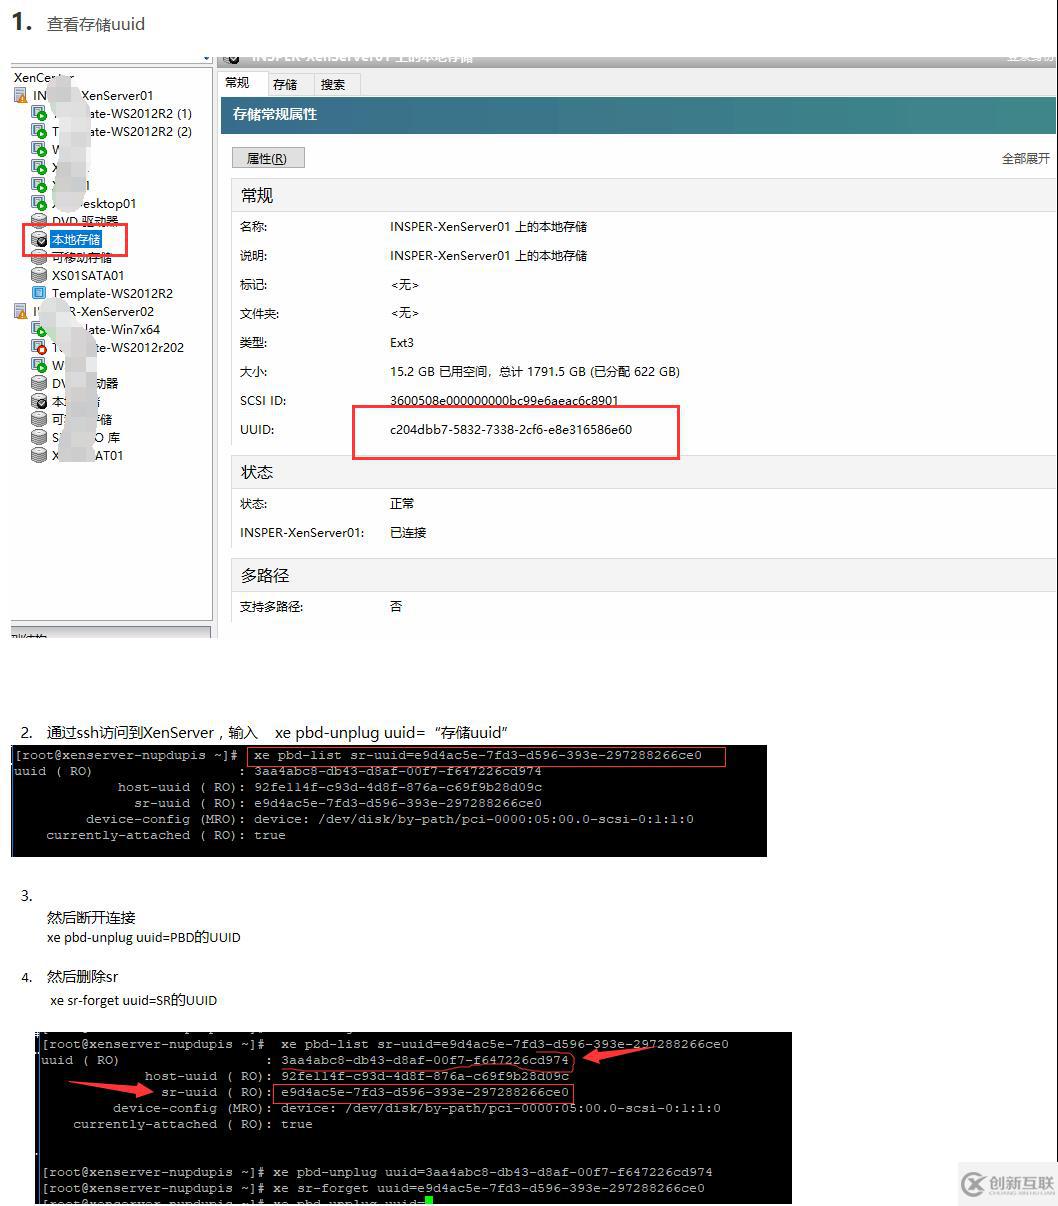Click the xe pbd-unplug command in second terminal
Image resolution: width=1058 pixels, height=1206 pixels.
pos(493,1172)
